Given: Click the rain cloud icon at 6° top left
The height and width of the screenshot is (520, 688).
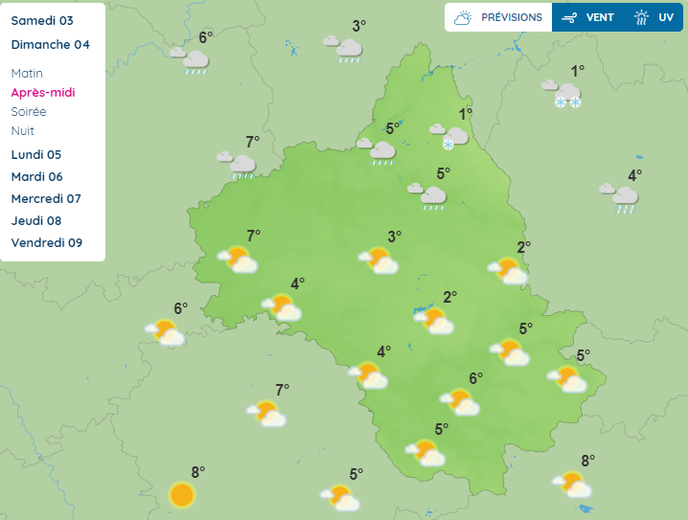Looking at the screenshot, I should (x=190, y=61).
